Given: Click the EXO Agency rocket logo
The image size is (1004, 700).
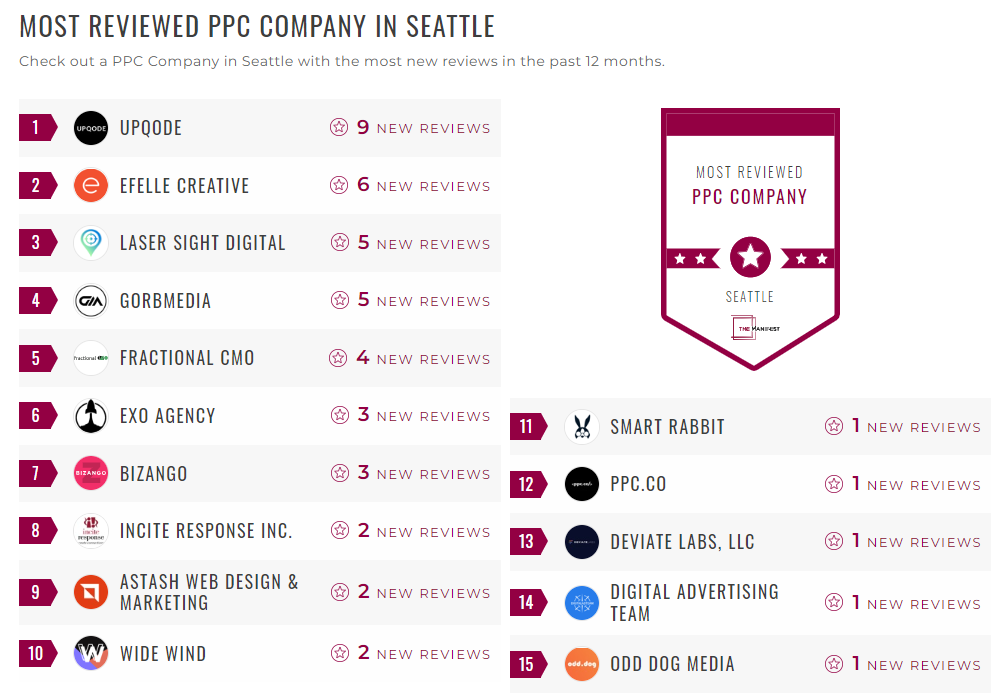Looking at the screenshot, I should click(x=90, y=415).
